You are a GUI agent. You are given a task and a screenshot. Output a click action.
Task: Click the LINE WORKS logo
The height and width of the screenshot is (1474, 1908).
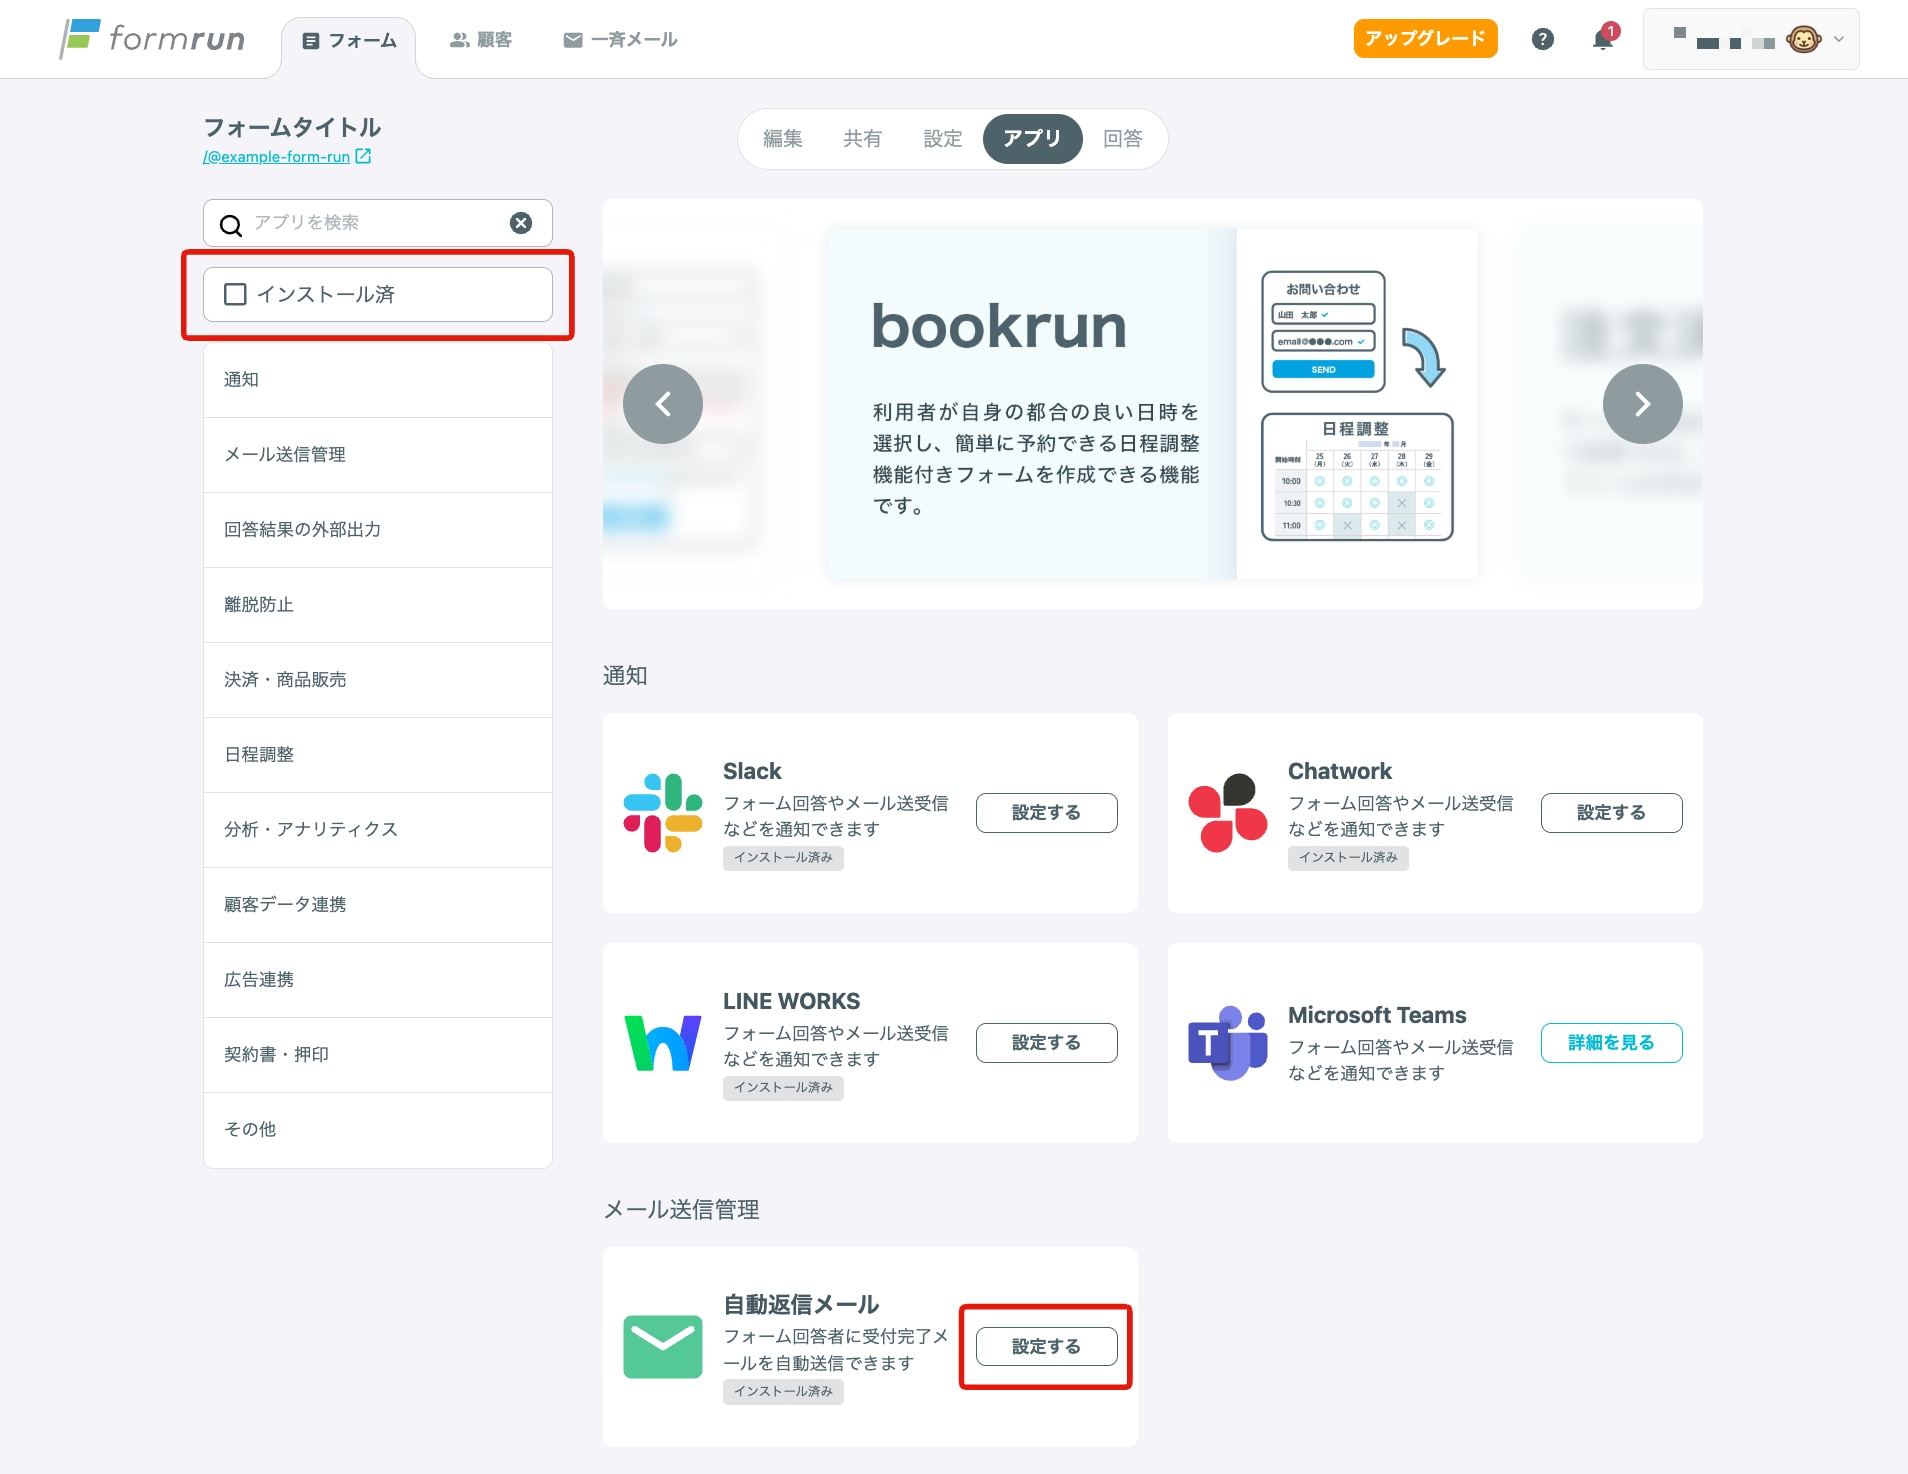pos(662,1043)
